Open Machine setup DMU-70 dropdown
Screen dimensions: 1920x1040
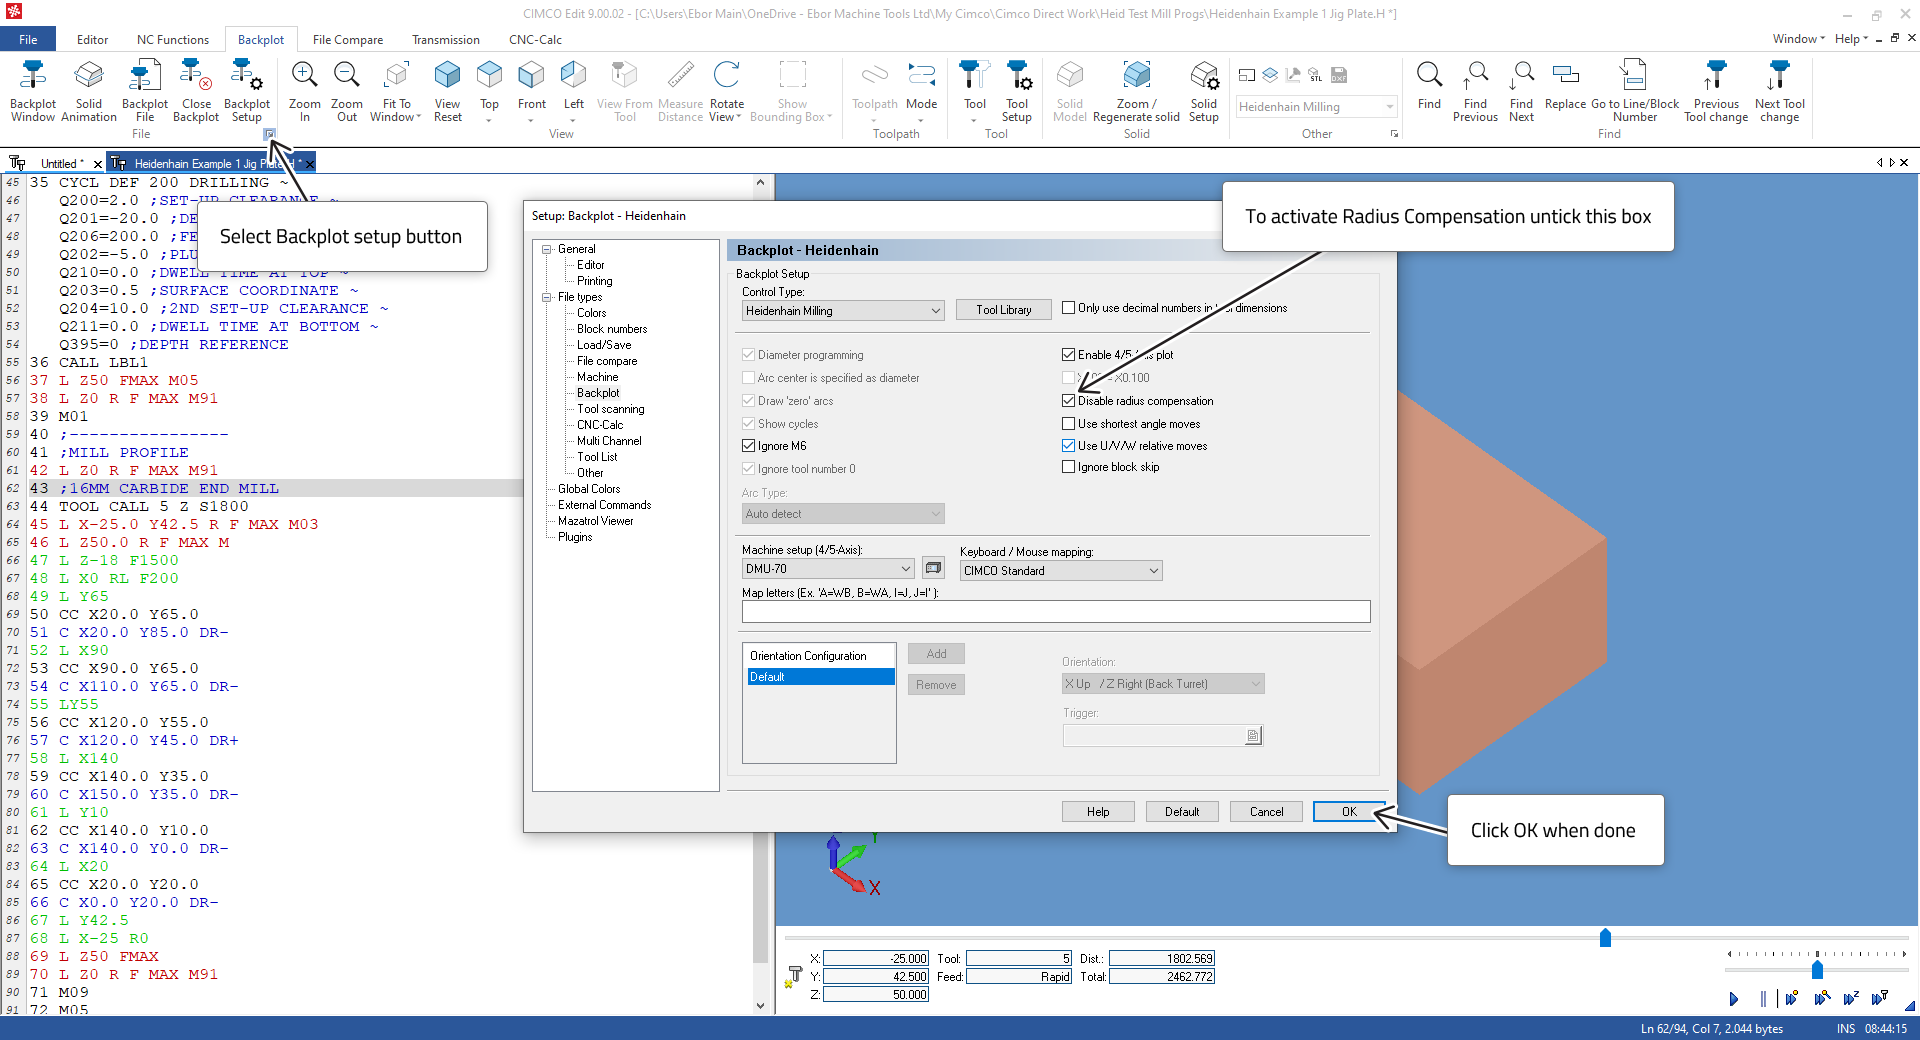click(827, 569)
